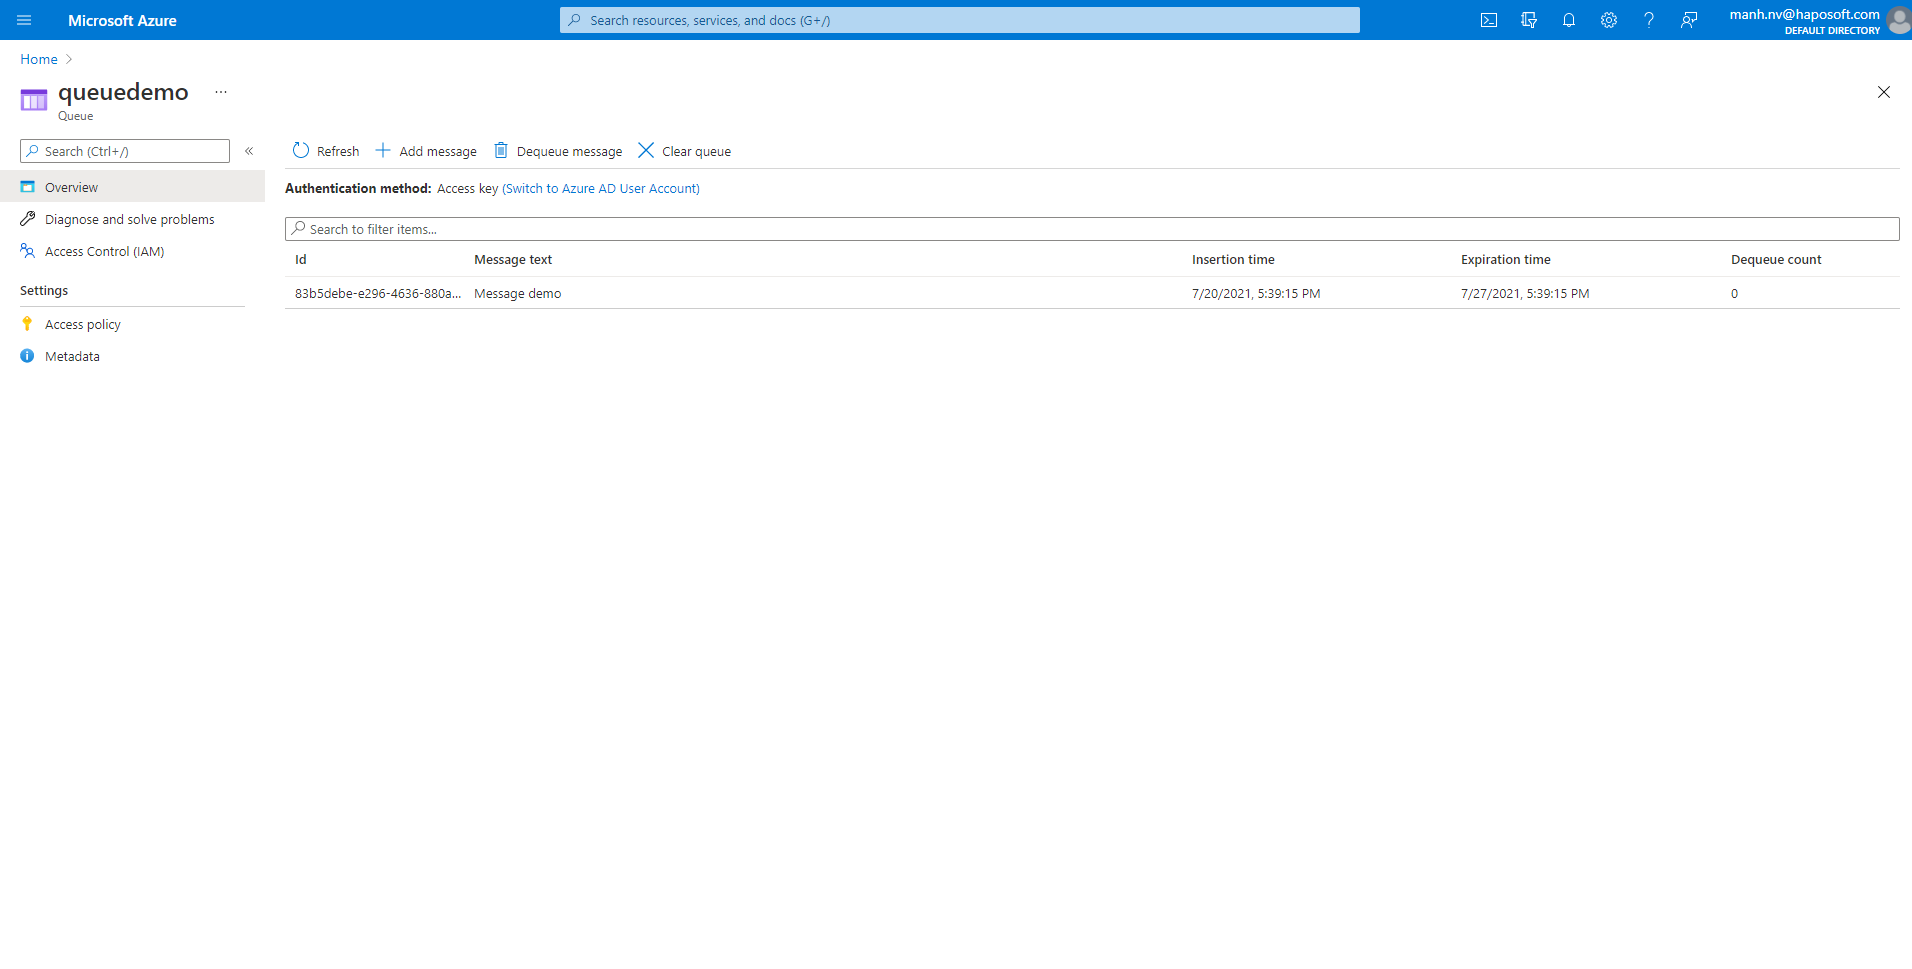Collapse the left navigation menu
The width and height of the screenshot is (1912, 969).
pyautogui.click(x=249, y=151)
